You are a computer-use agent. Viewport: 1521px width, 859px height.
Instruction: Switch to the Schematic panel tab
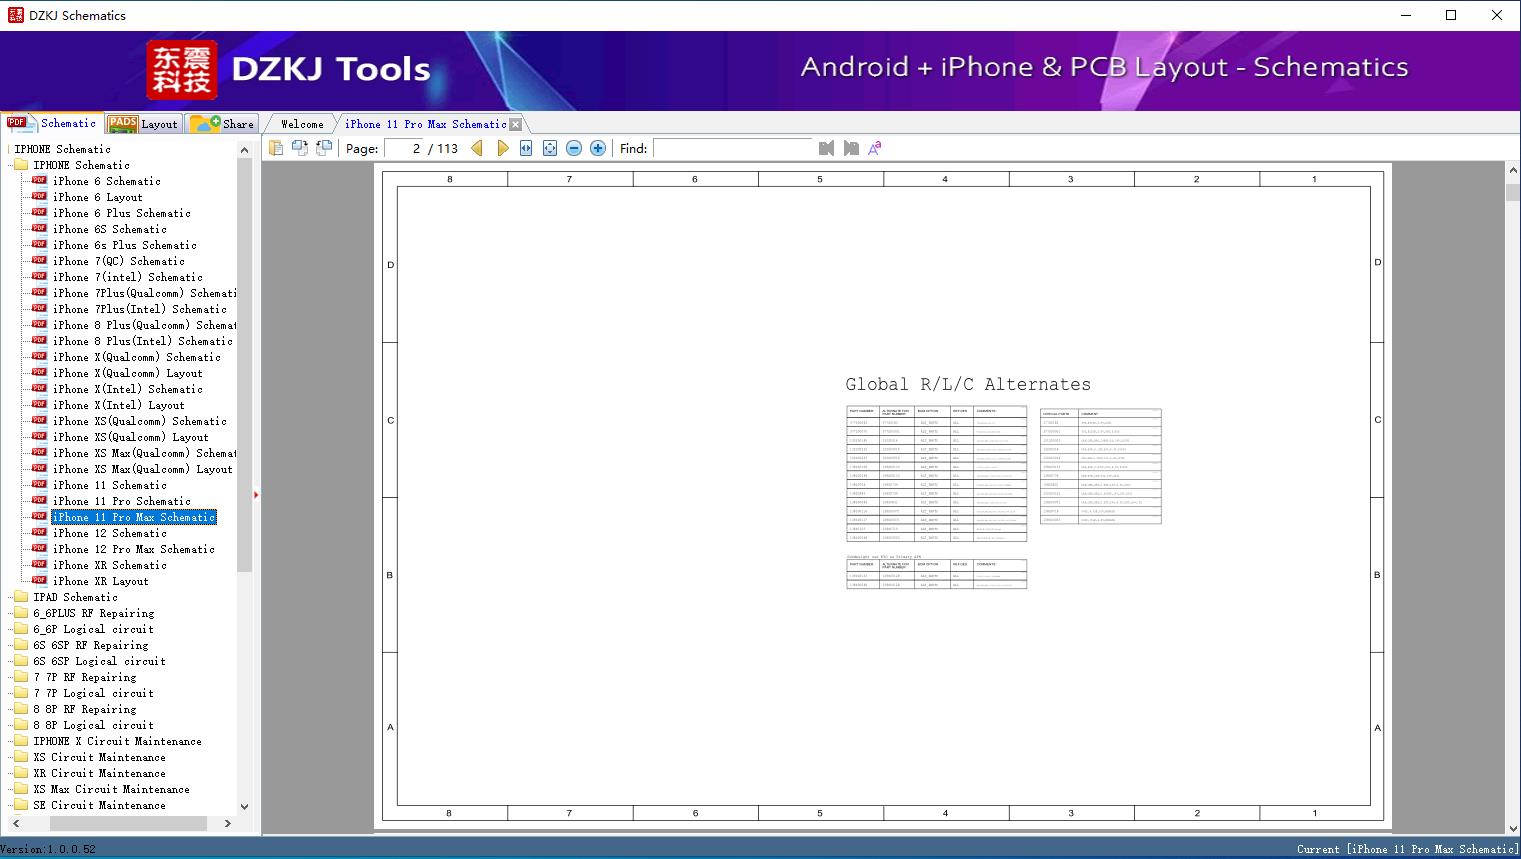pos(52,123)
